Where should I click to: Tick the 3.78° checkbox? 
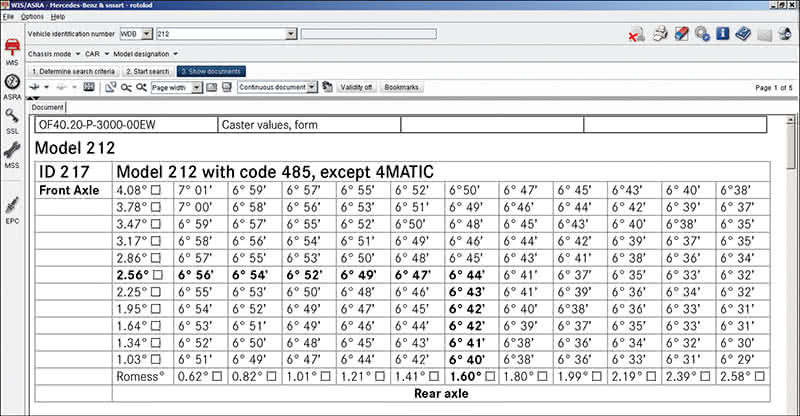pyautogui.click(x=156, y=207)
